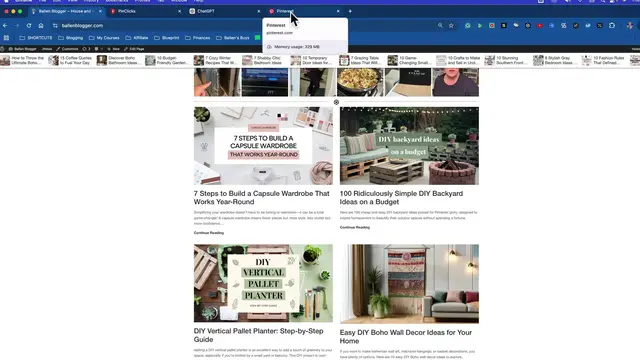Open '10 Crafts to Make and Sell' post
Image resolution: width=640 pixels, height=360 pixels.
458,60
